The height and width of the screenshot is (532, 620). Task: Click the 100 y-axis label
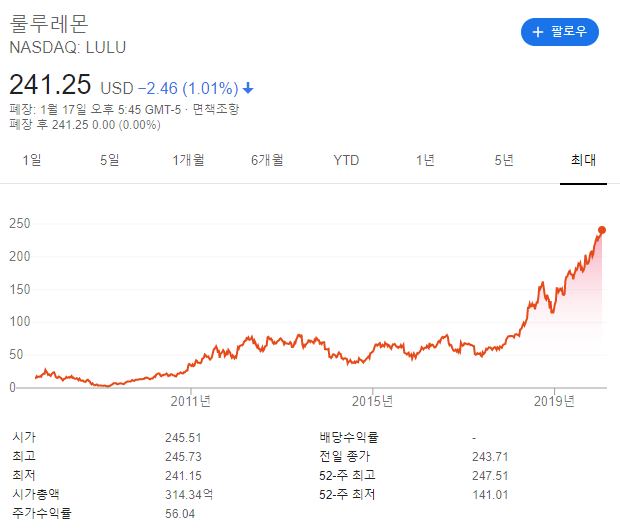[20, 321]
